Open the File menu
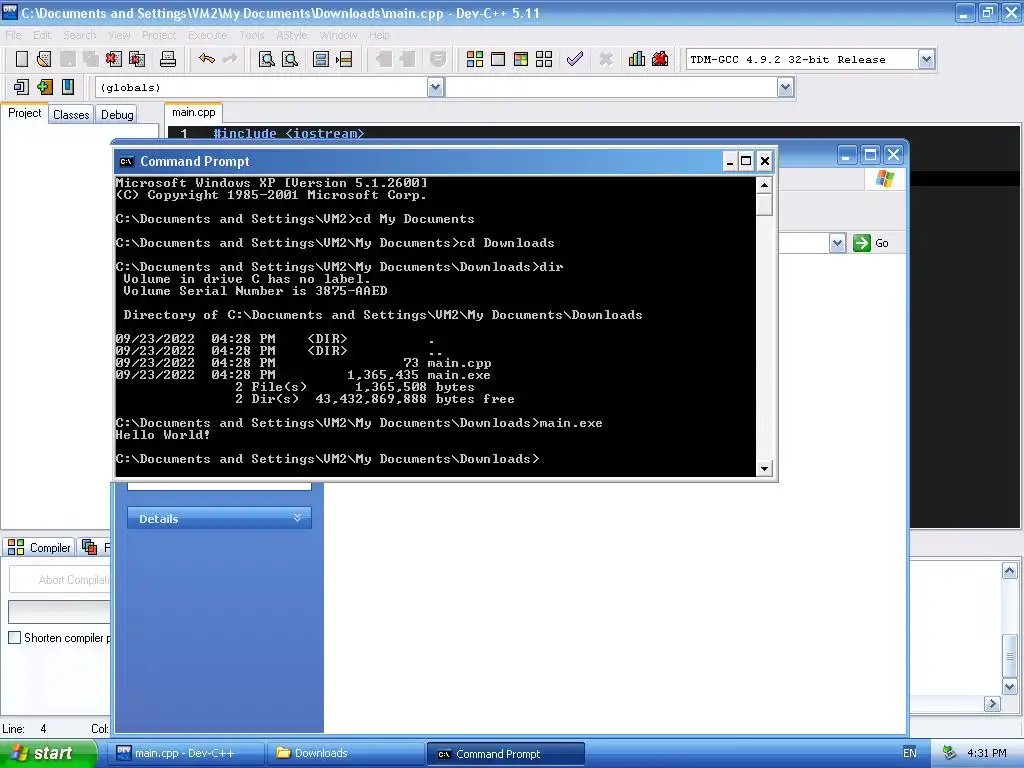Screen dimensions: 1024x768 pos(13,35)
